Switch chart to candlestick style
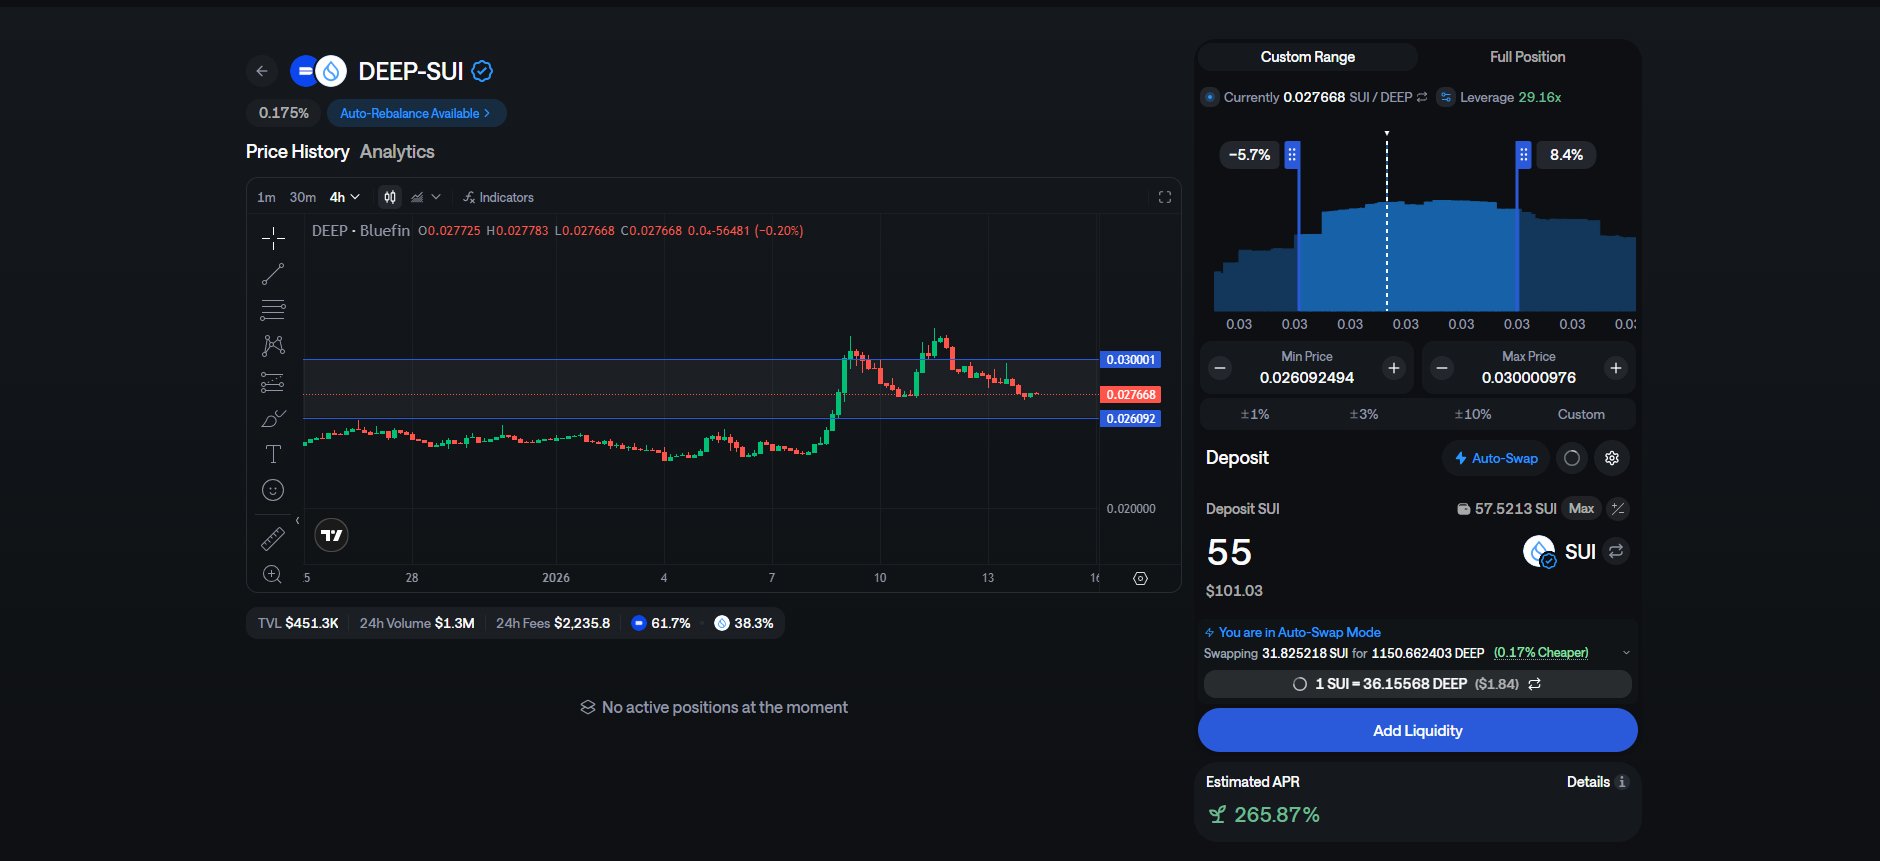1880x861 pixels. pos(390,197)
